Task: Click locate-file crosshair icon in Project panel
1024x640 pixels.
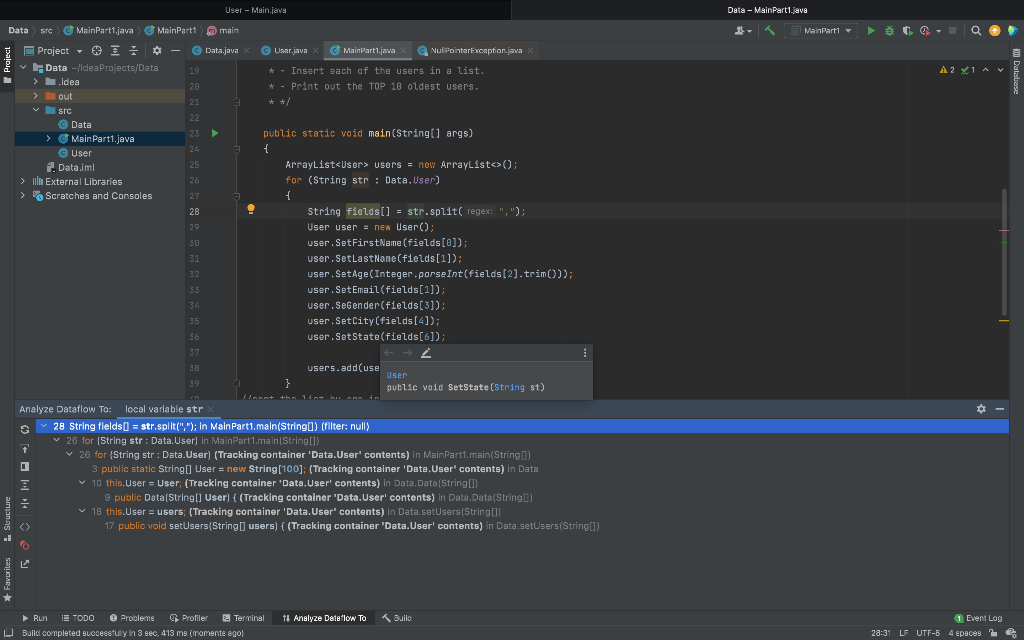Action: point(97,50)
